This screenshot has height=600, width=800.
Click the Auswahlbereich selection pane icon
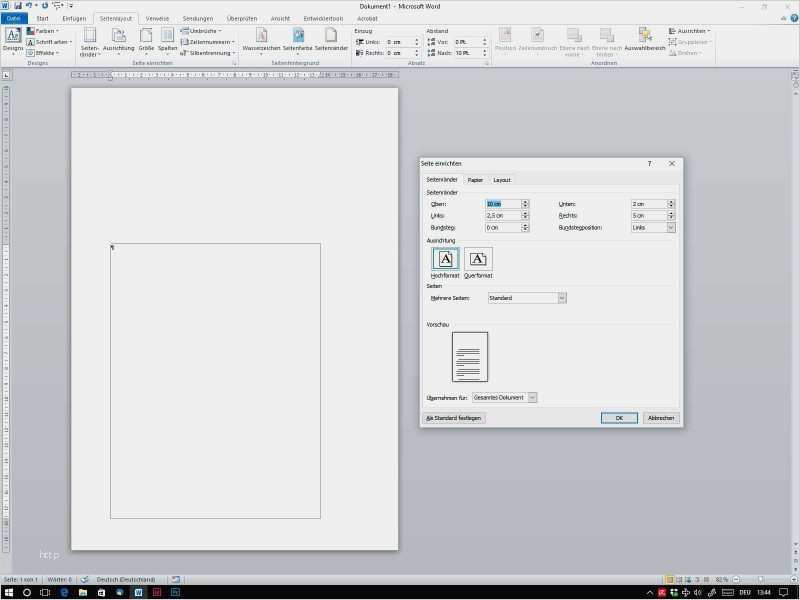point(645,40)
